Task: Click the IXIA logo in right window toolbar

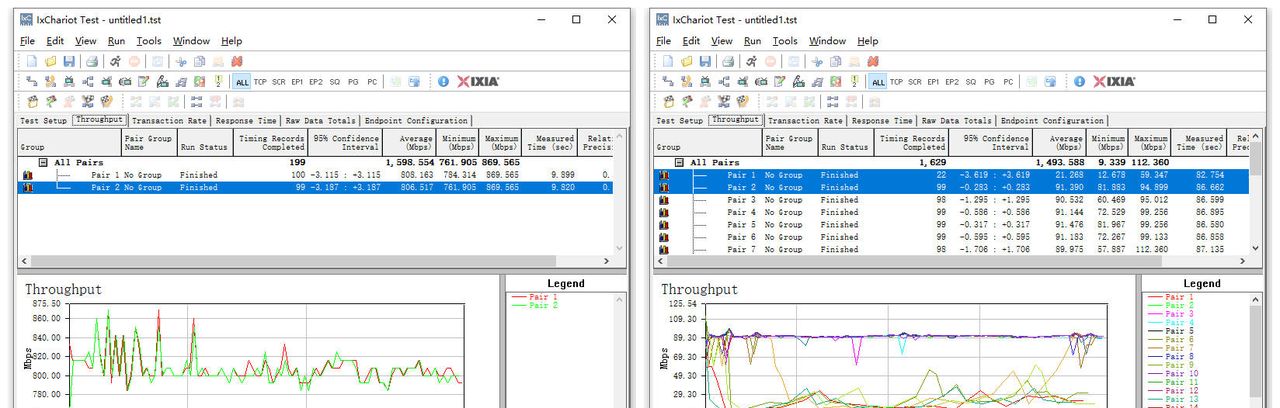Action: [1114, 81]
